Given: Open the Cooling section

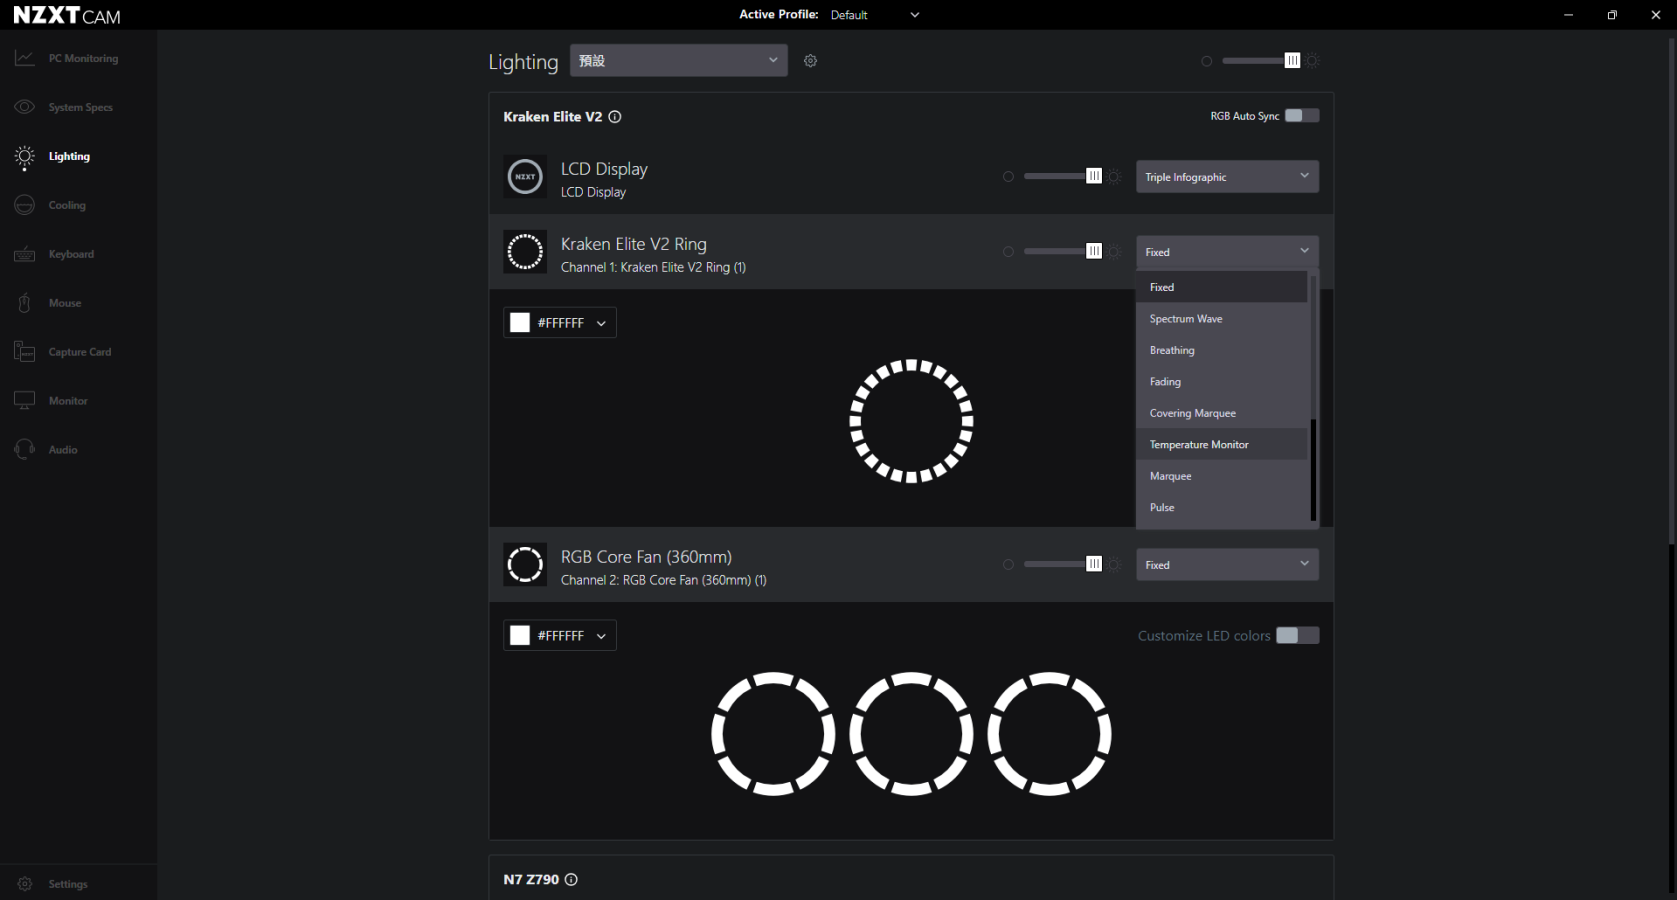Looking at the screenshot, I should click(x=67, y=206).
